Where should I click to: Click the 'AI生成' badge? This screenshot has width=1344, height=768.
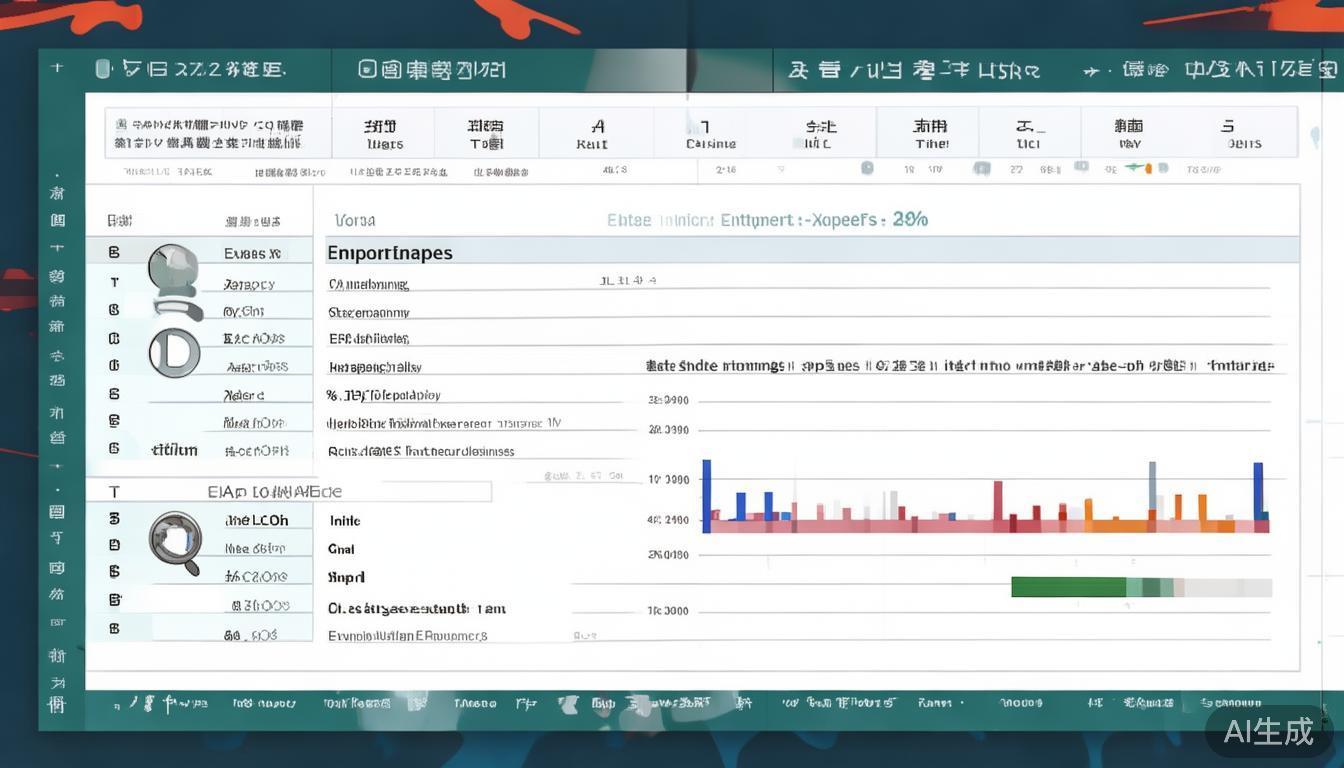click(1270, 732)
